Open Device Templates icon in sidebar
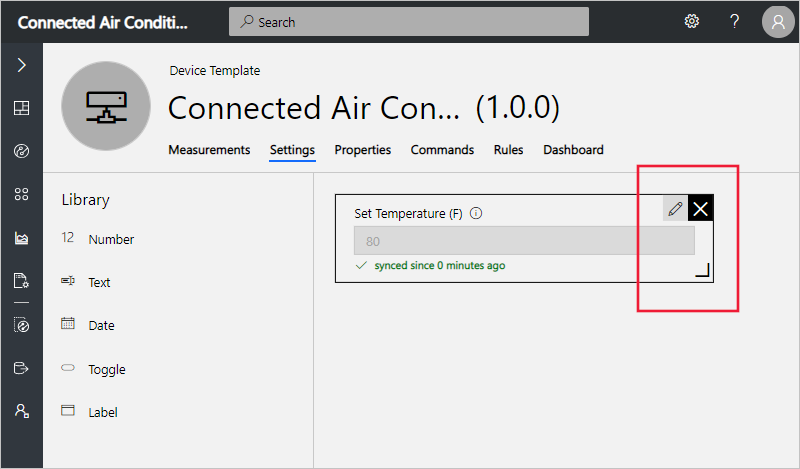This screenshot has height=469, width=800. pyautogui.click(x=21, y=325)
